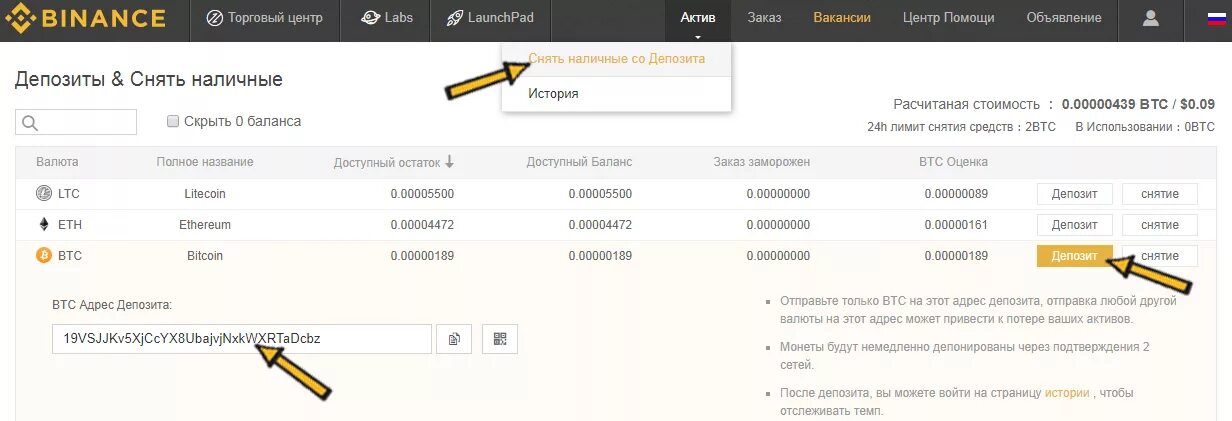This screenshot has height=421, width=1232.
Task: Open Объявление page
Action: pyautogui.click(x=1064, y=18)
